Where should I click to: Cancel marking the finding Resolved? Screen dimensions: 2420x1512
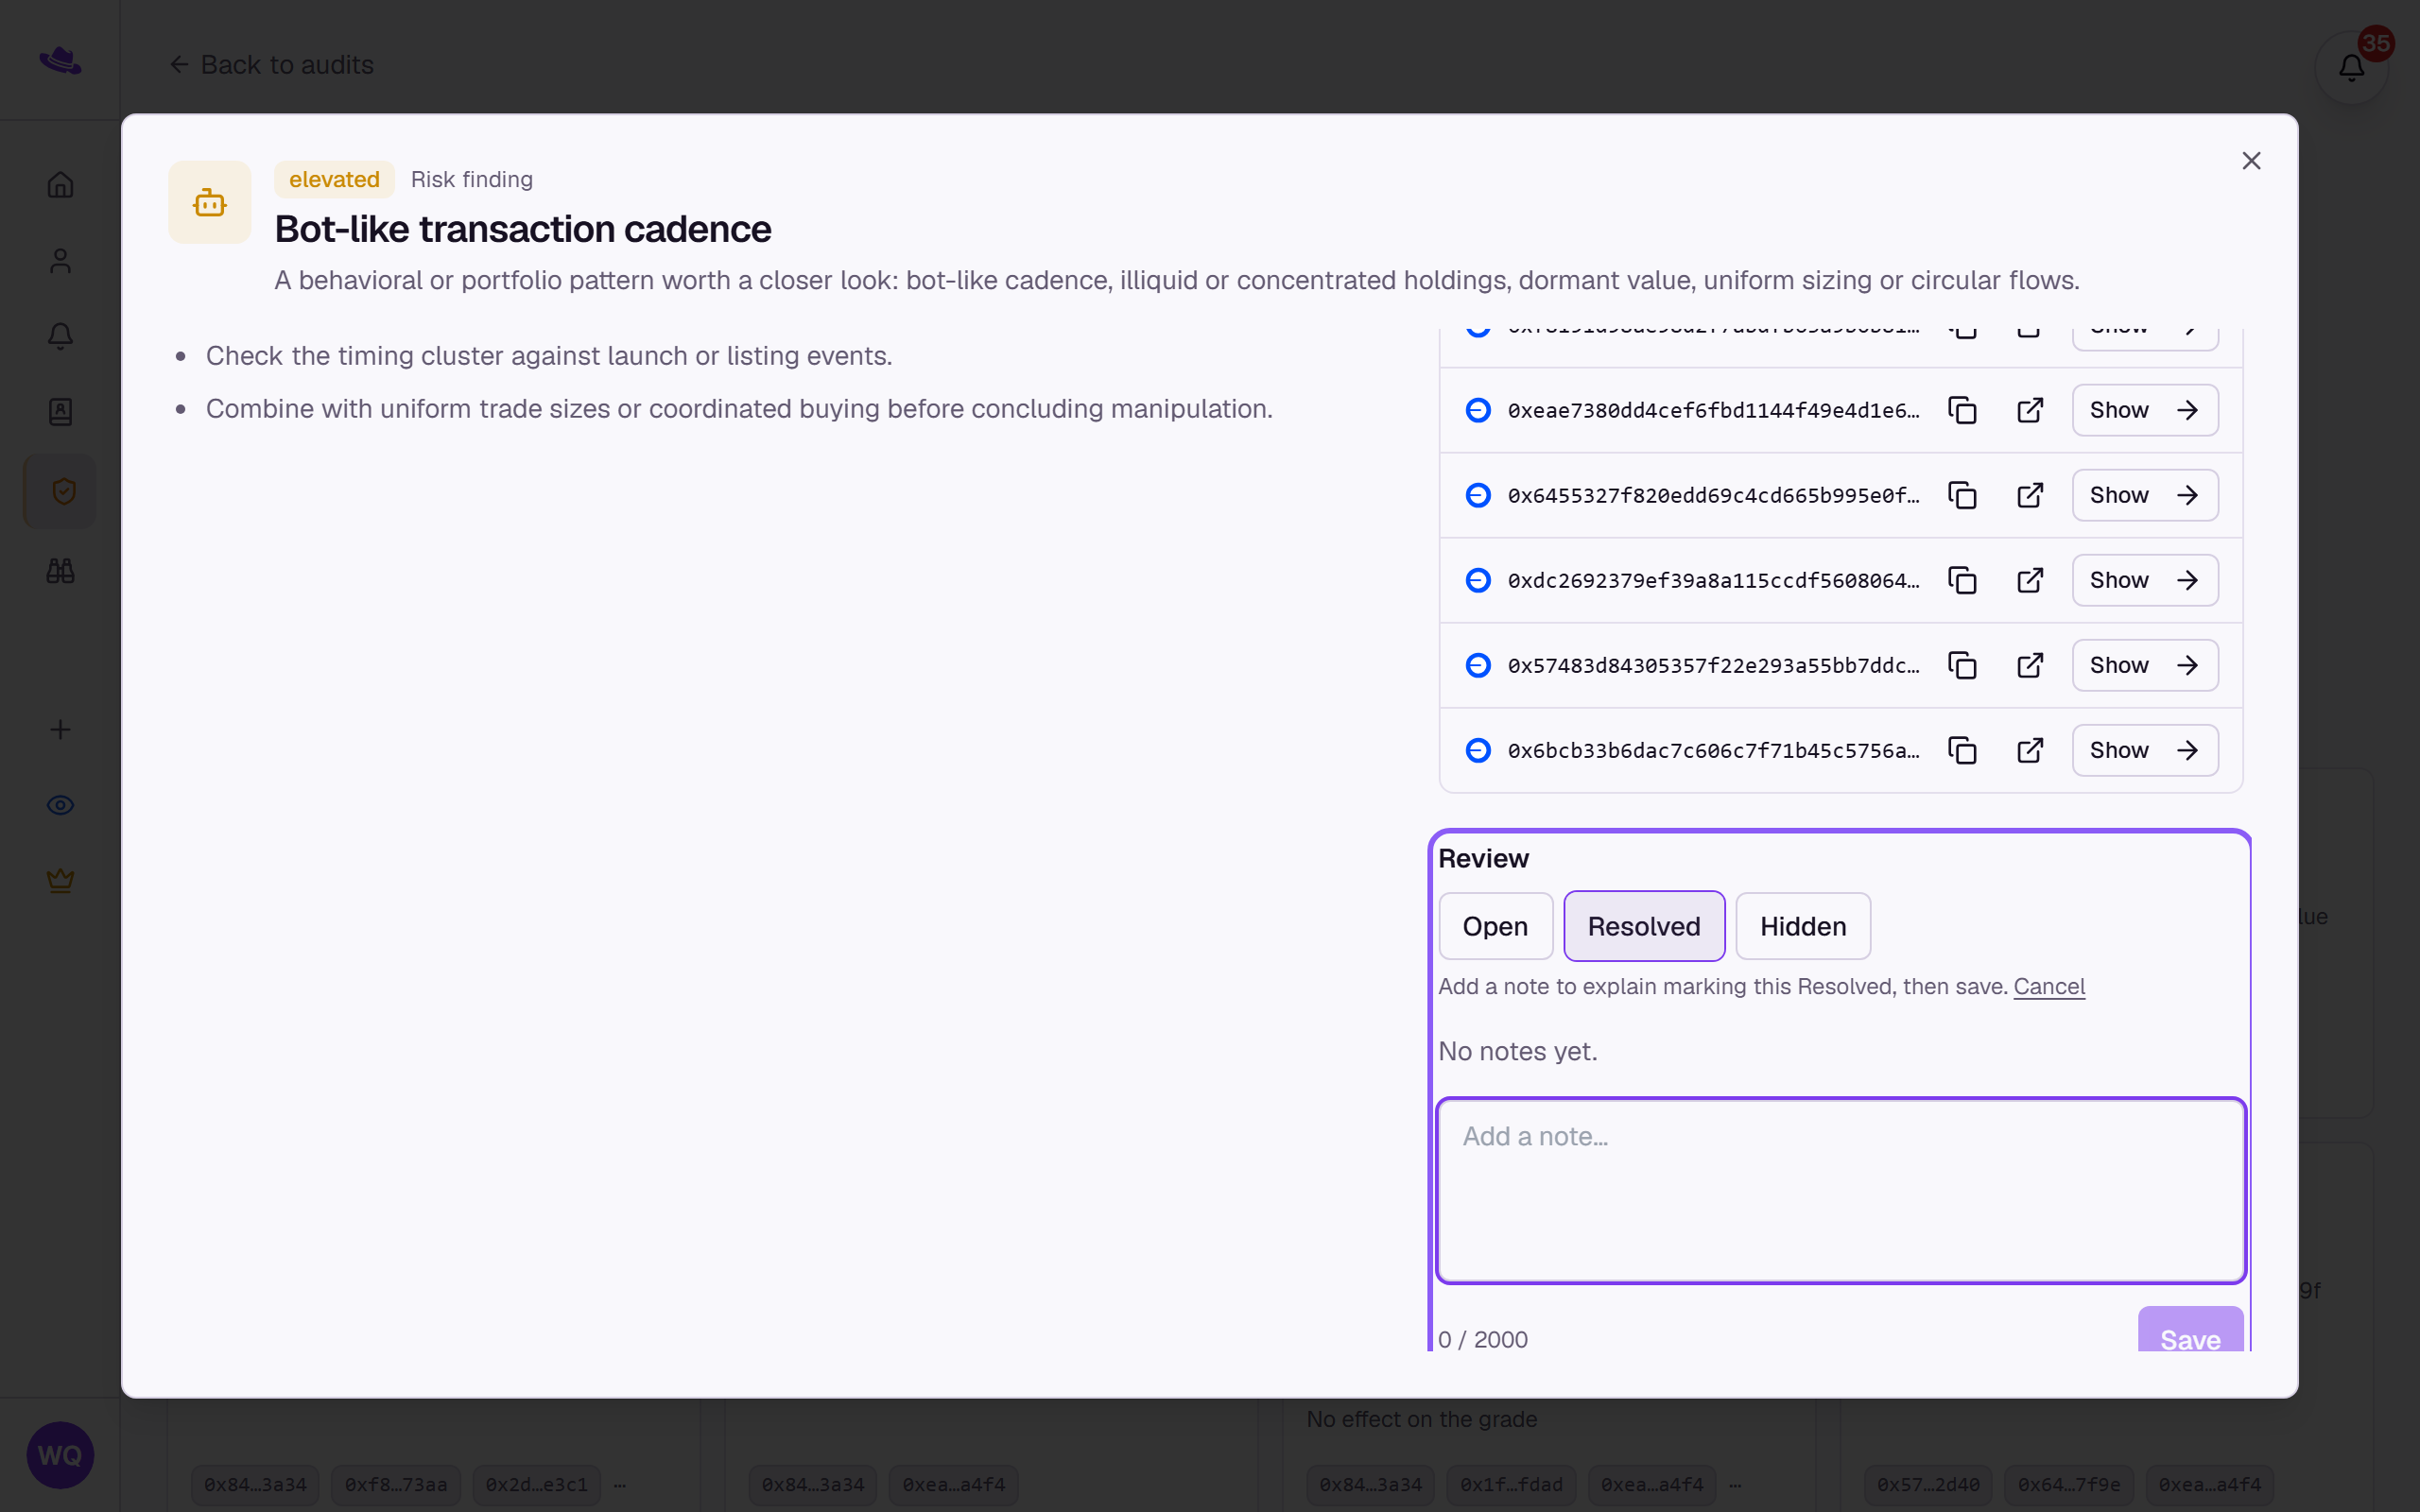(2049, 986)
